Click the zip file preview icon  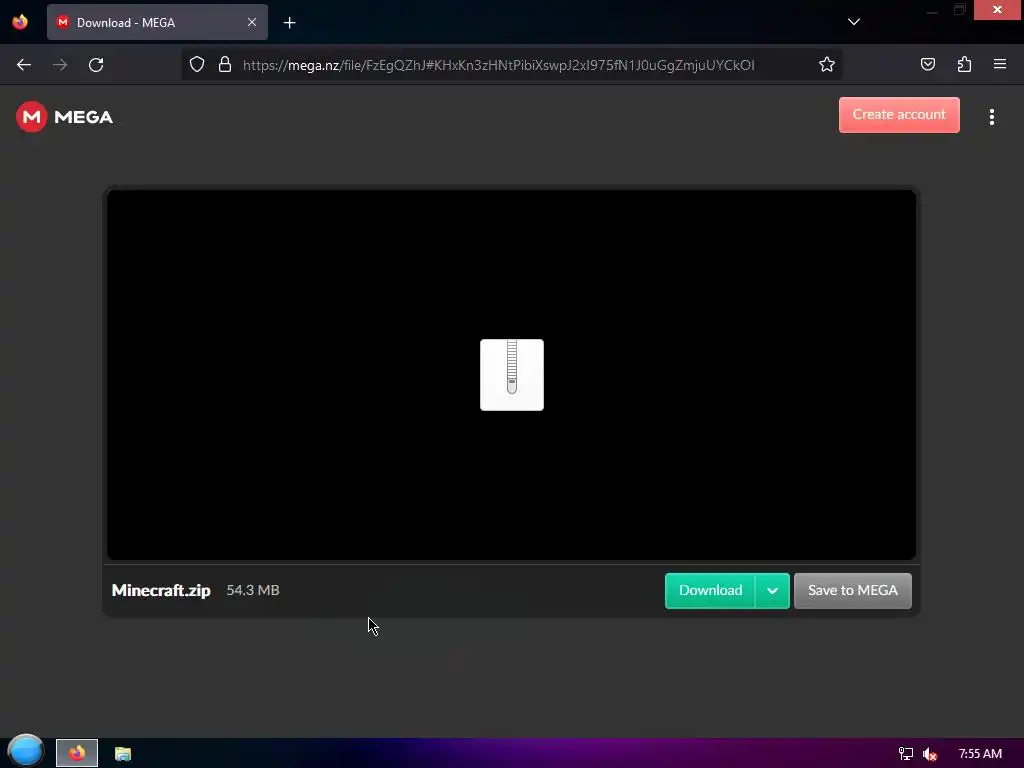[511, 375]
